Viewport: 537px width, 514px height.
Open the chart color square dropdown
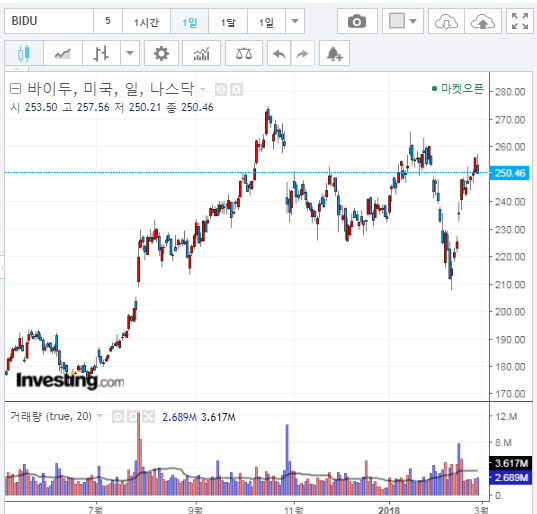[403, 21]
